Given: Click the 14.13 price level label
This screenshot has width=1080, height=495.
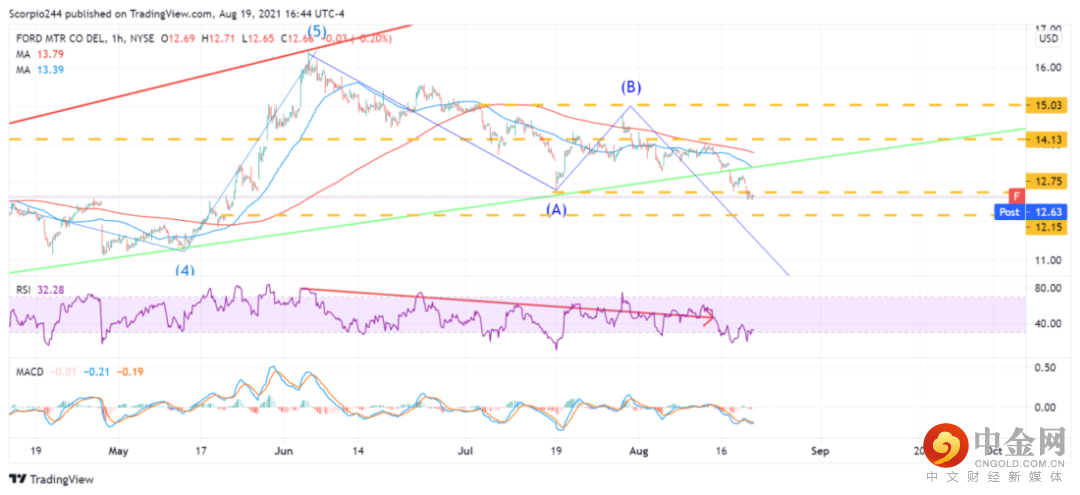Looking at the screenshot, I should click(x=1045, y=139).
